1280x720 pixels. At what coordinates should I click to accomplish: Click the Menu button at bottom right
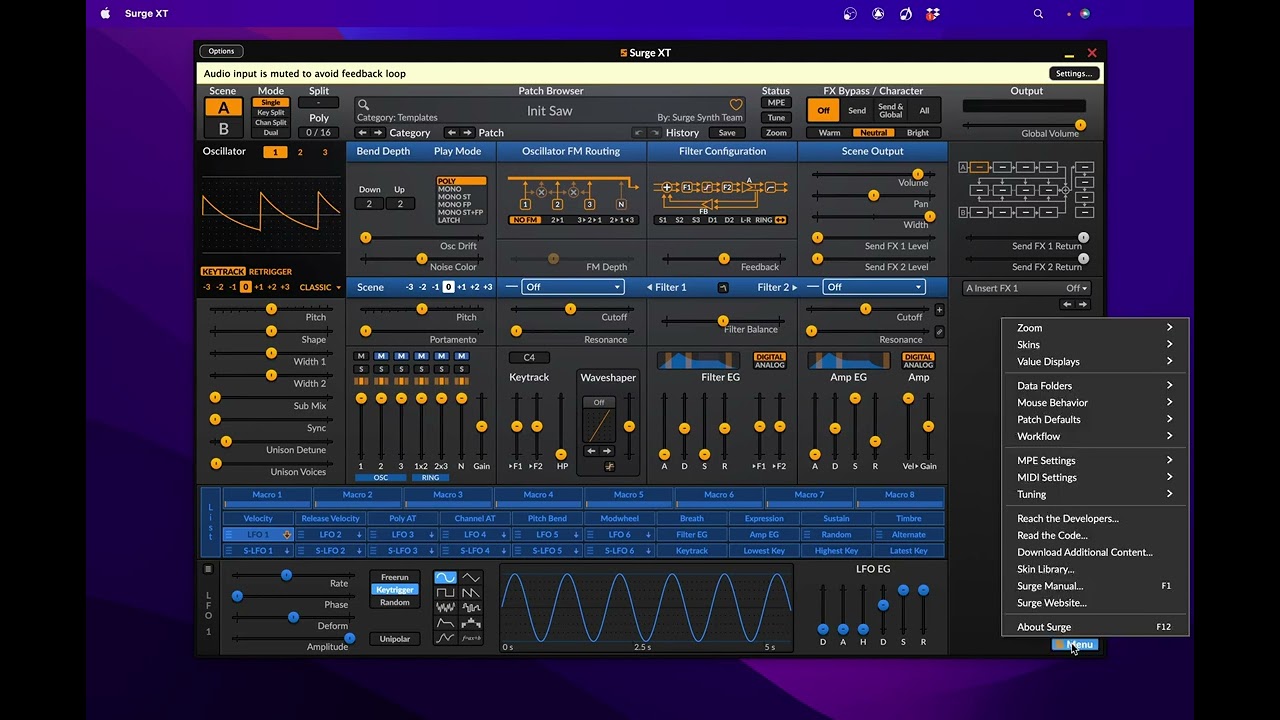tap(1076, 645)
